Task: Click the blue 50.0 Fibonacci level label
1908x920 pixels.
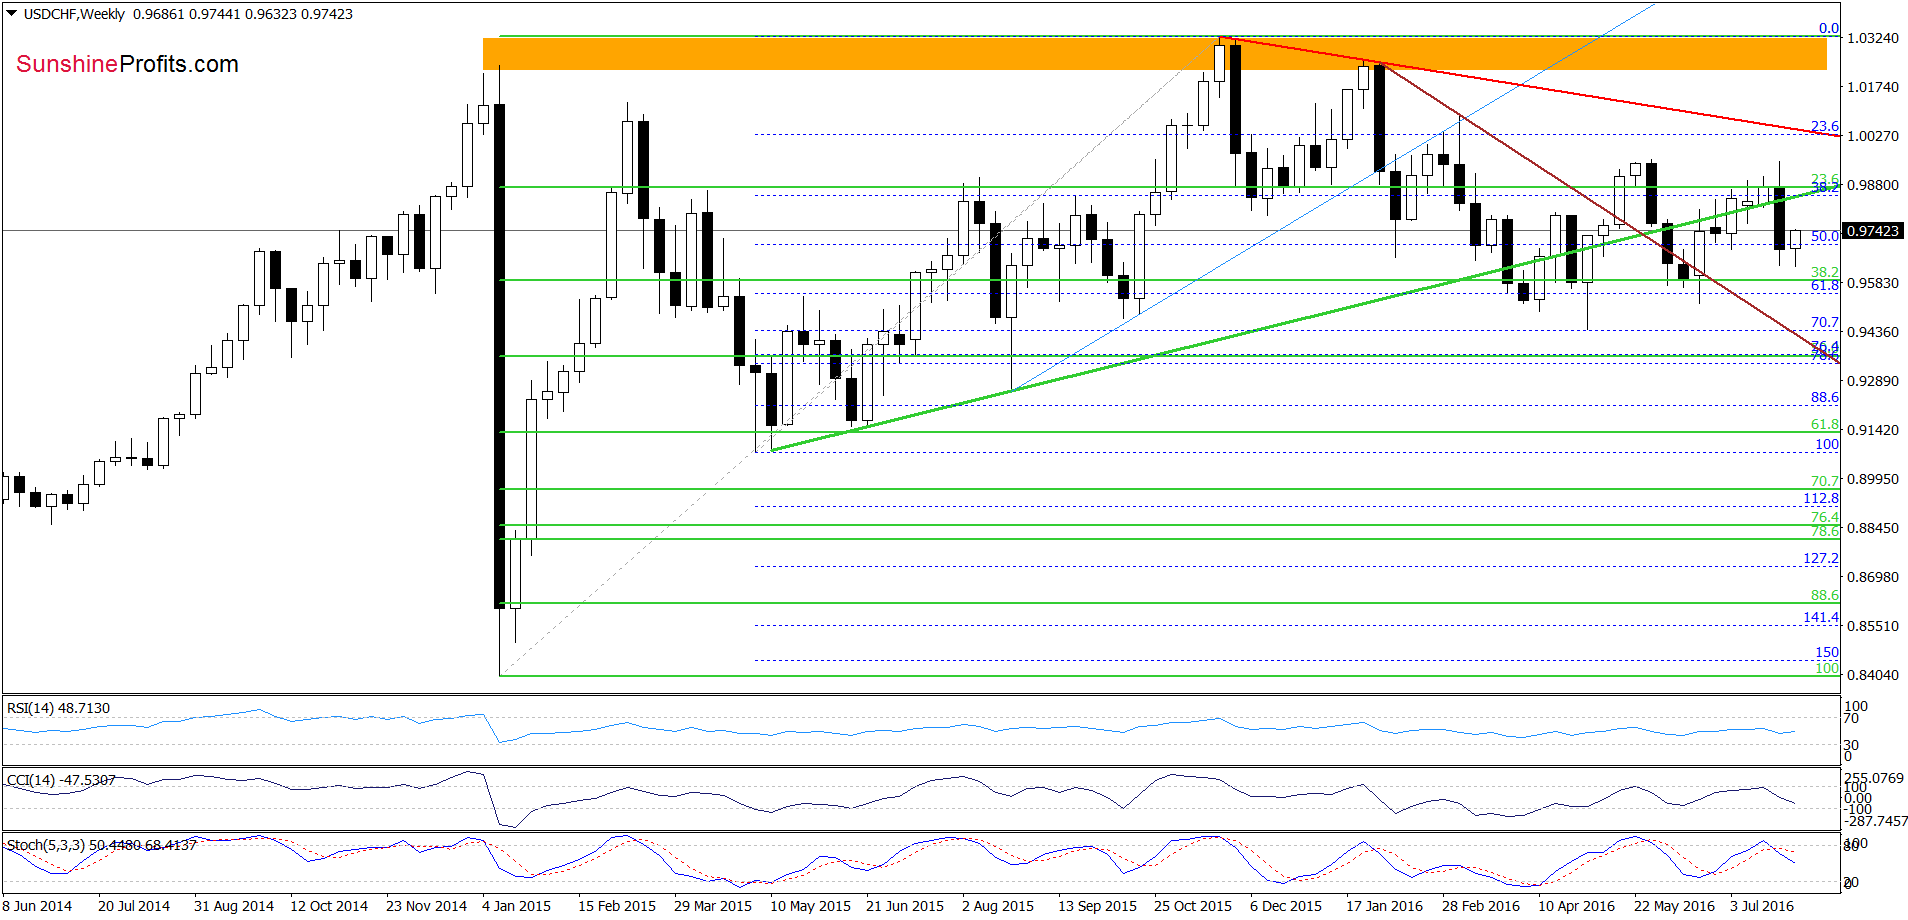Action: (1824, 237)
